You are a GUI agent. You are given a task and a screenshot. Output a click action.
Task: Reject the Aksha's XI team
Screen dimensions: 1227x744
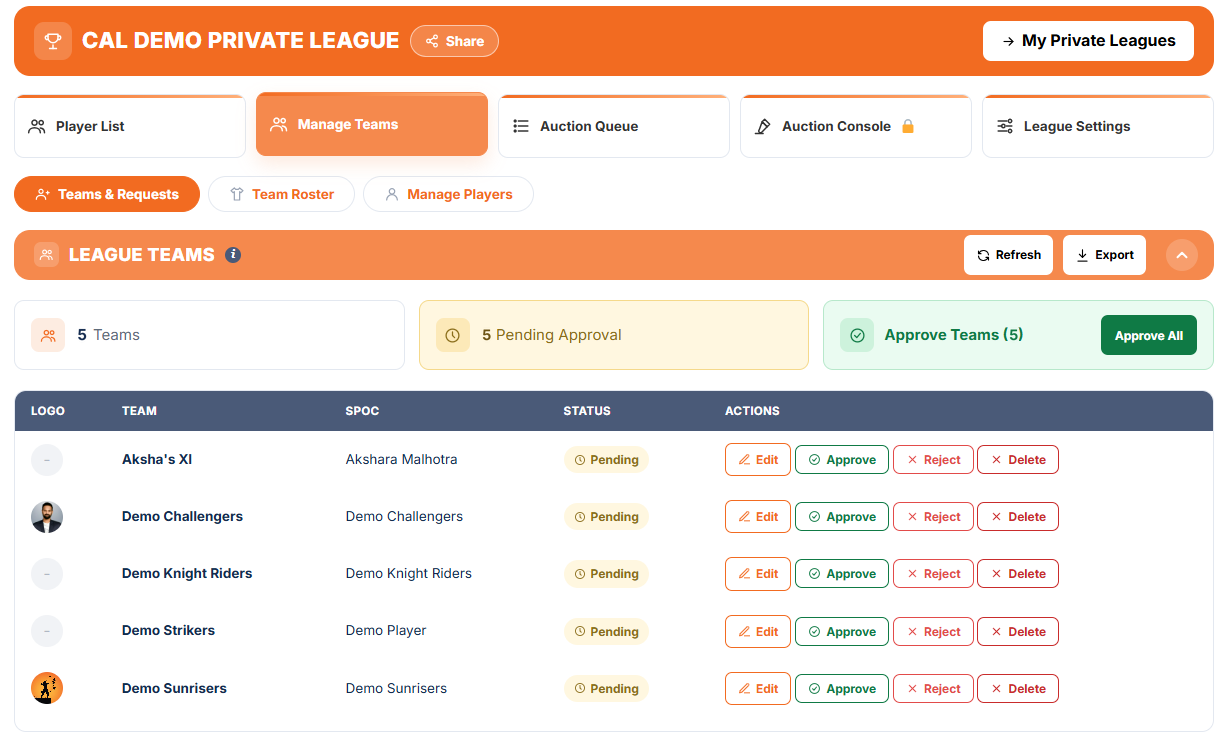tap(933, 460)
